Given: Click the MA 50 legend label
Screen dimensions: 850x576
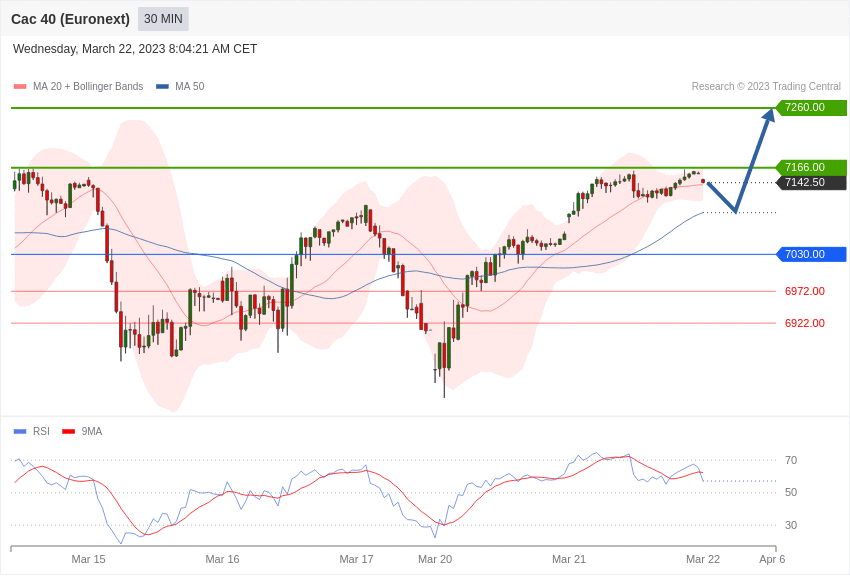Looking at the screenshot, I should (190, 86).
